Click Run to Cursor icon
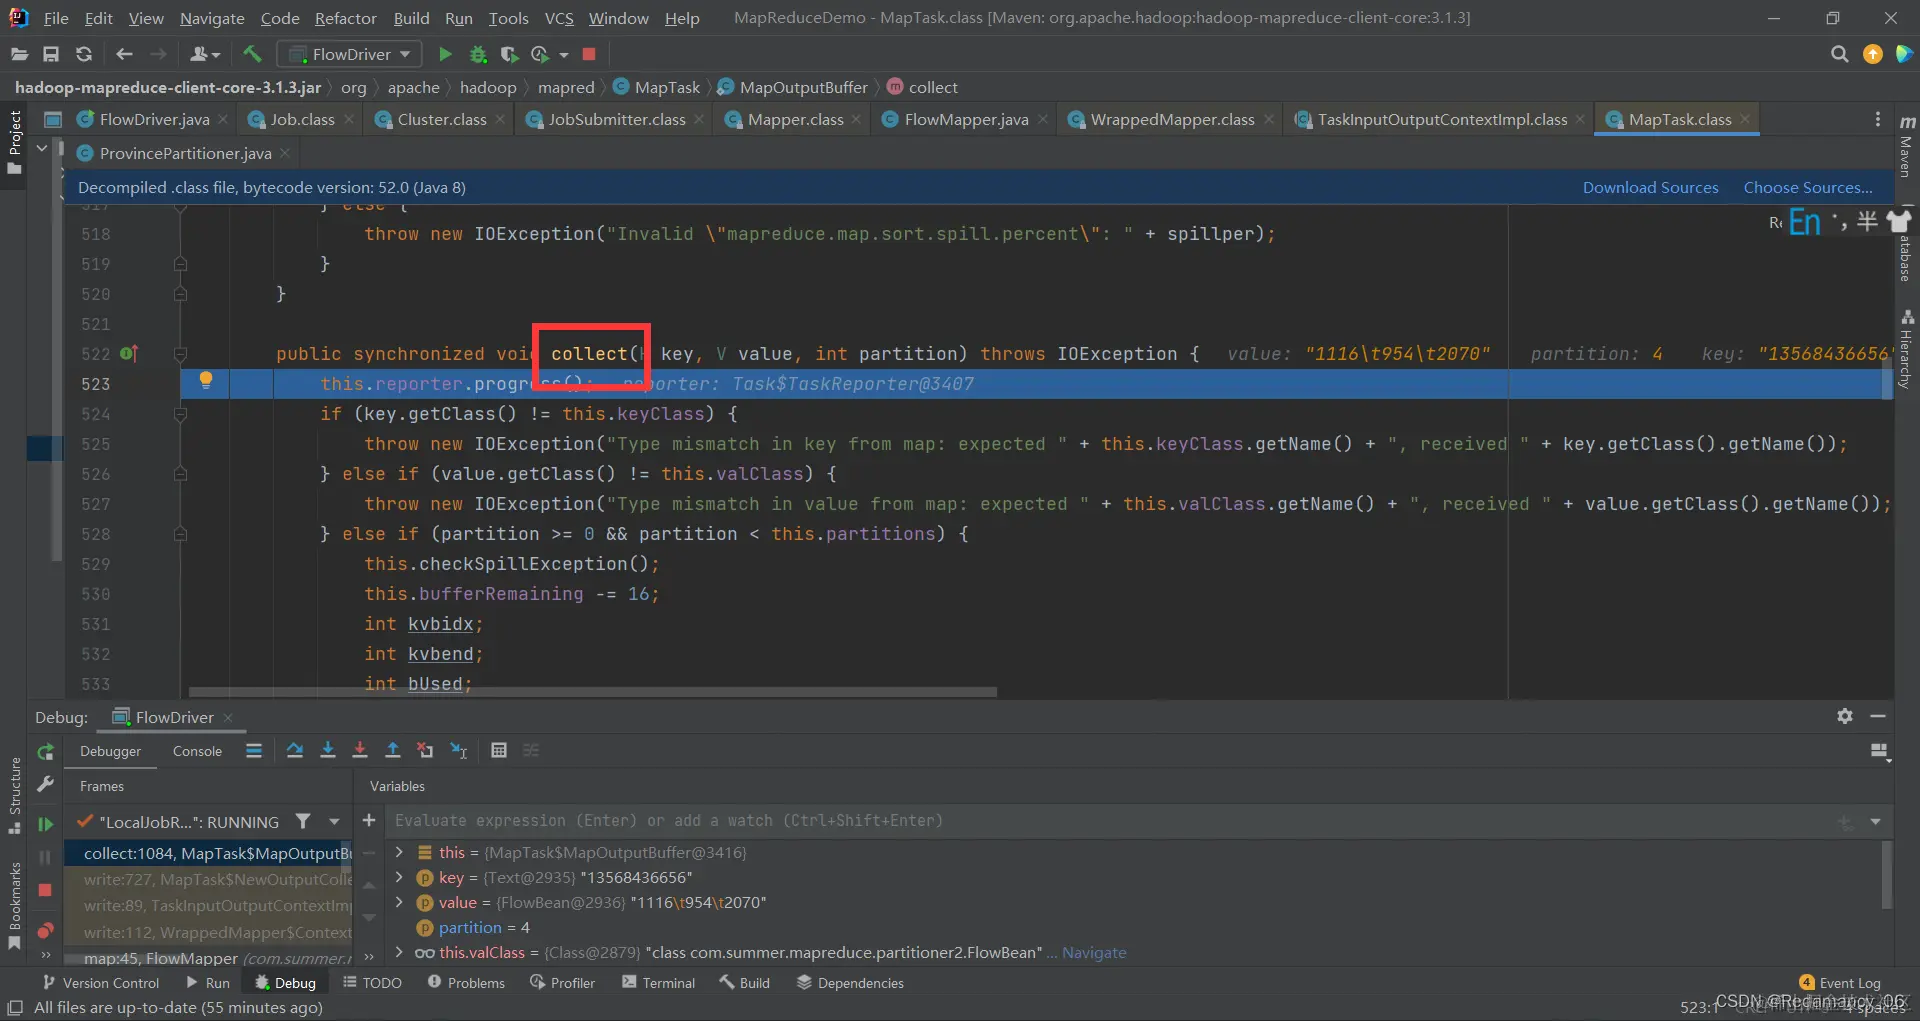Image resolution: width=1920 pixels, height=1021 pixels. 459,751
